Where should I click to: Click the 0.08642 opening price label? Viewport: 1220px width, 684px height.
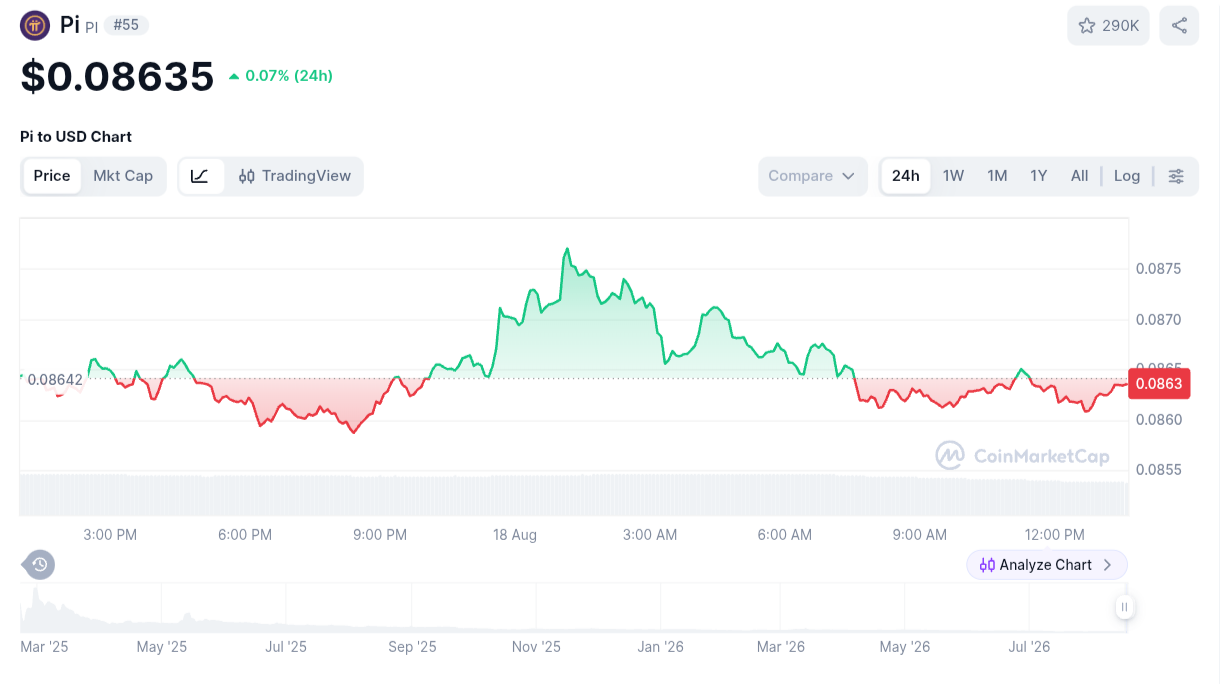click(x=55, y=379)
